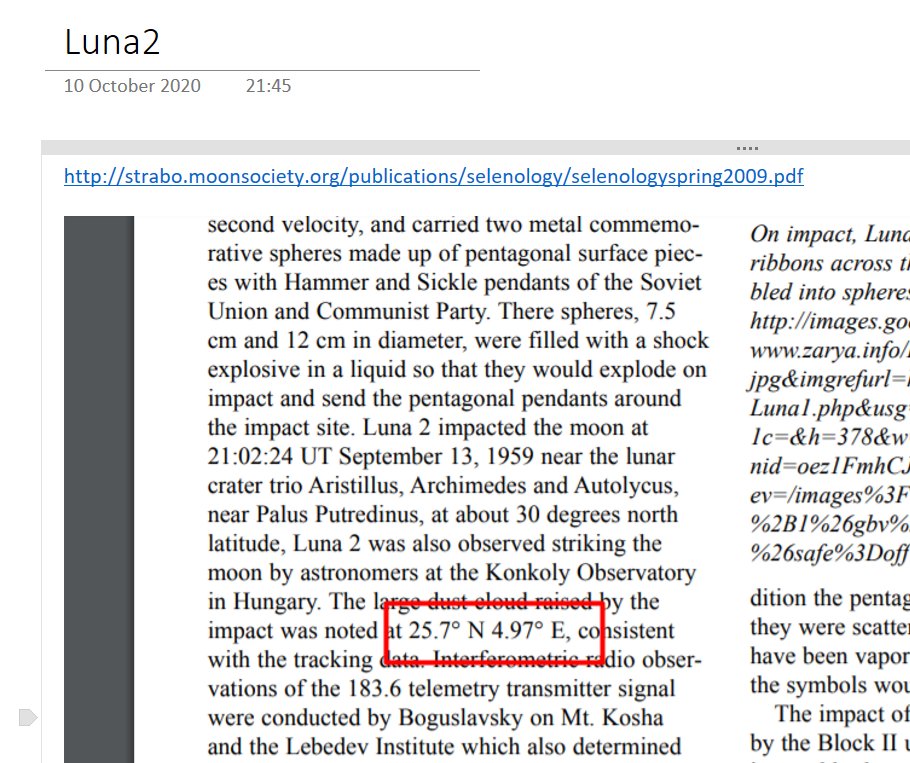Click the Luna2 page title

point(112,42)
